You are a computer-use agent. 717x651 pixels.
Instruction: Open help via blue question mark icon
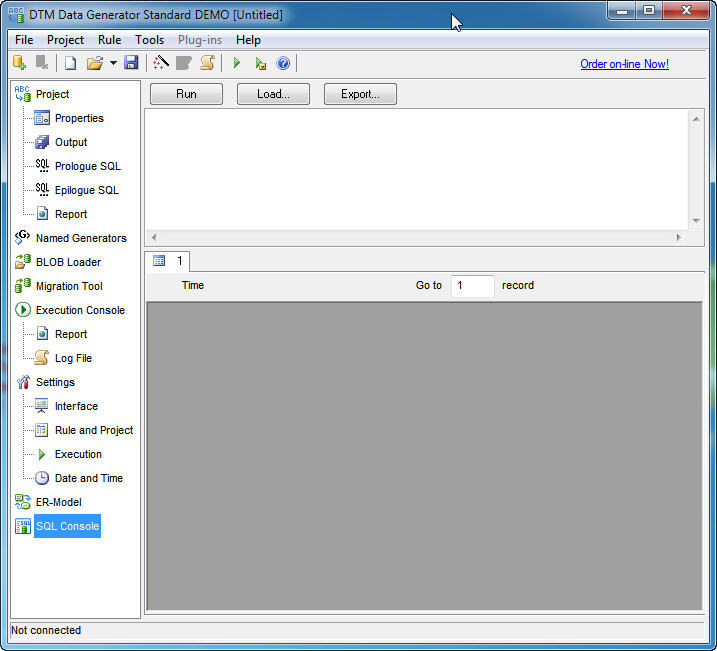pos(283,63)
